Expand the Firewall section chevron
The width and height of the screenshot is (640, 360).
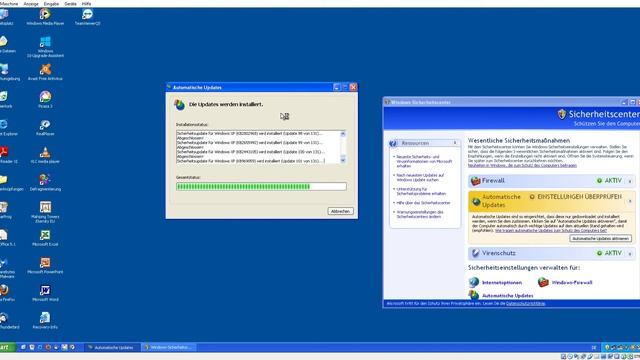(x=630, y=181)
